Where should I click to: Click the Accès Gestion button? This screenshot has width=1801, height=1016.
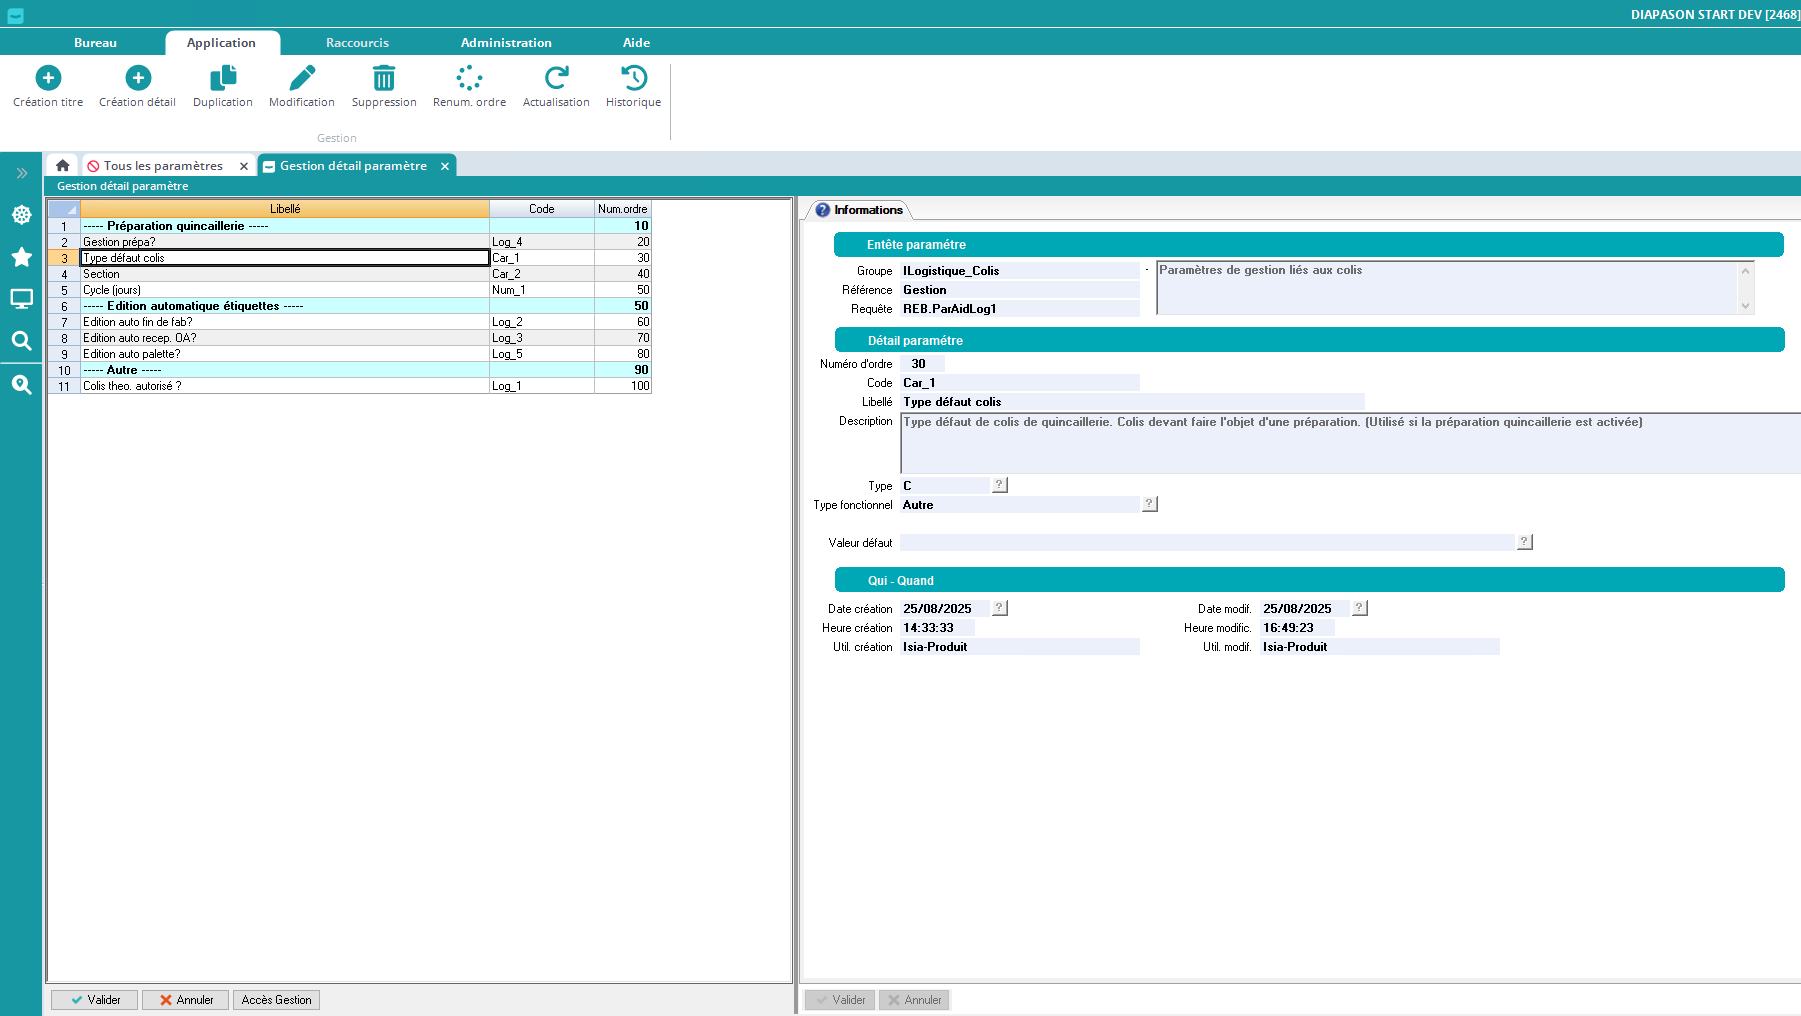pyautogui.click(x=276, y=1000)
